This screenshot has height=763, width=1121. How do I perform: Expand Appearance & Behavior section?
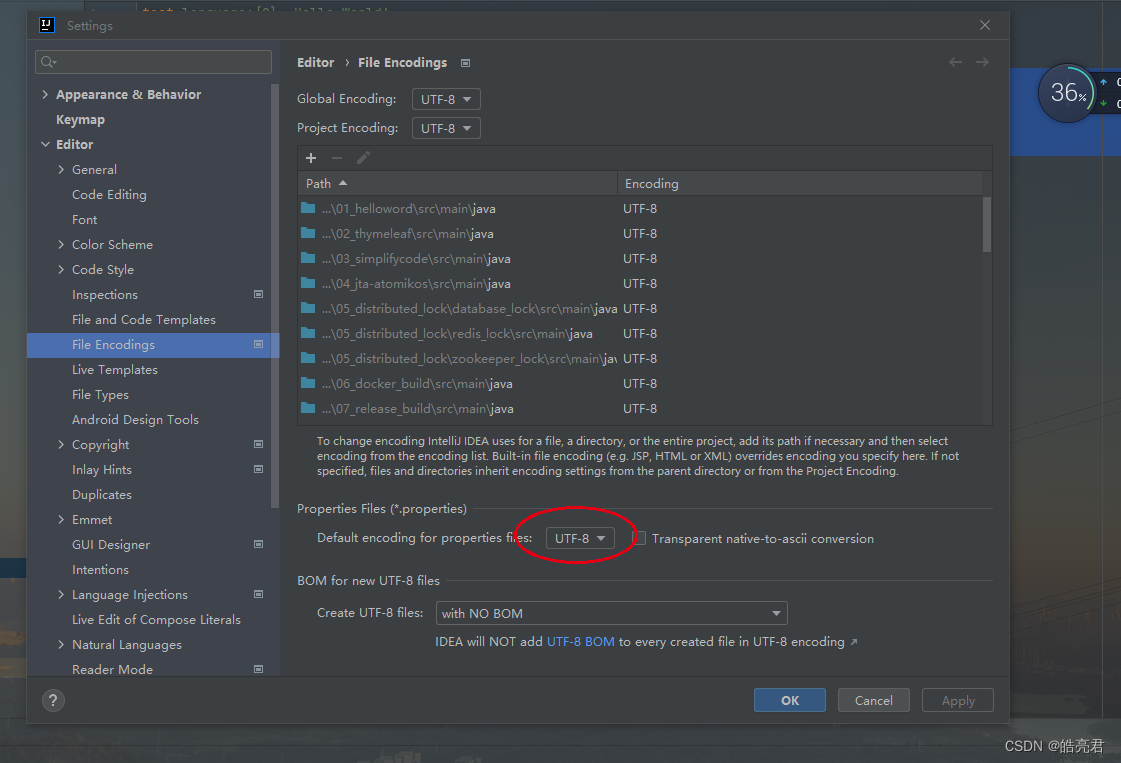(x=46, y=94)
